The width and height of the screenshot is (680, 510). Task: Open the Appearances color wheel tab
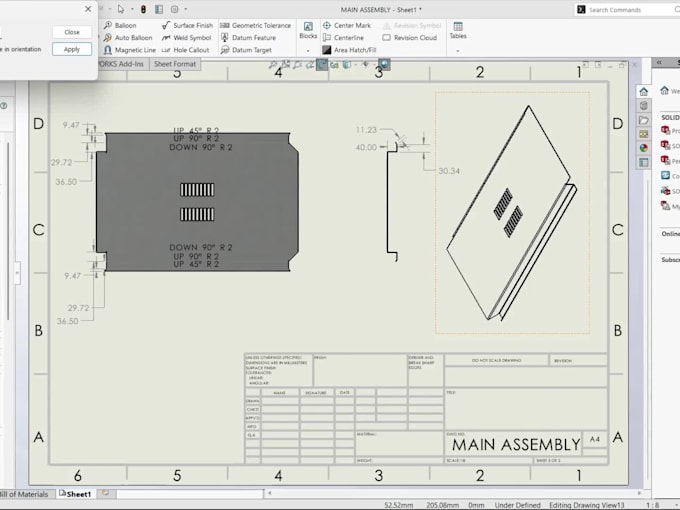pyautogui.click(x=644, y=148)
